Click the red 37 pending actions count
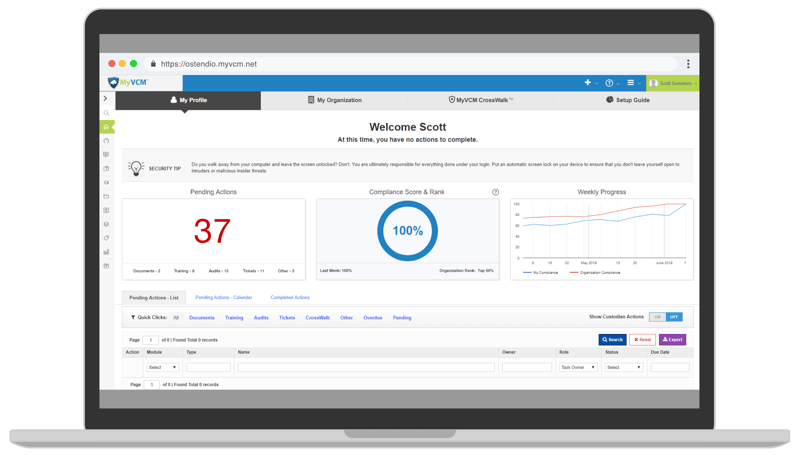 tap(212, 231)
